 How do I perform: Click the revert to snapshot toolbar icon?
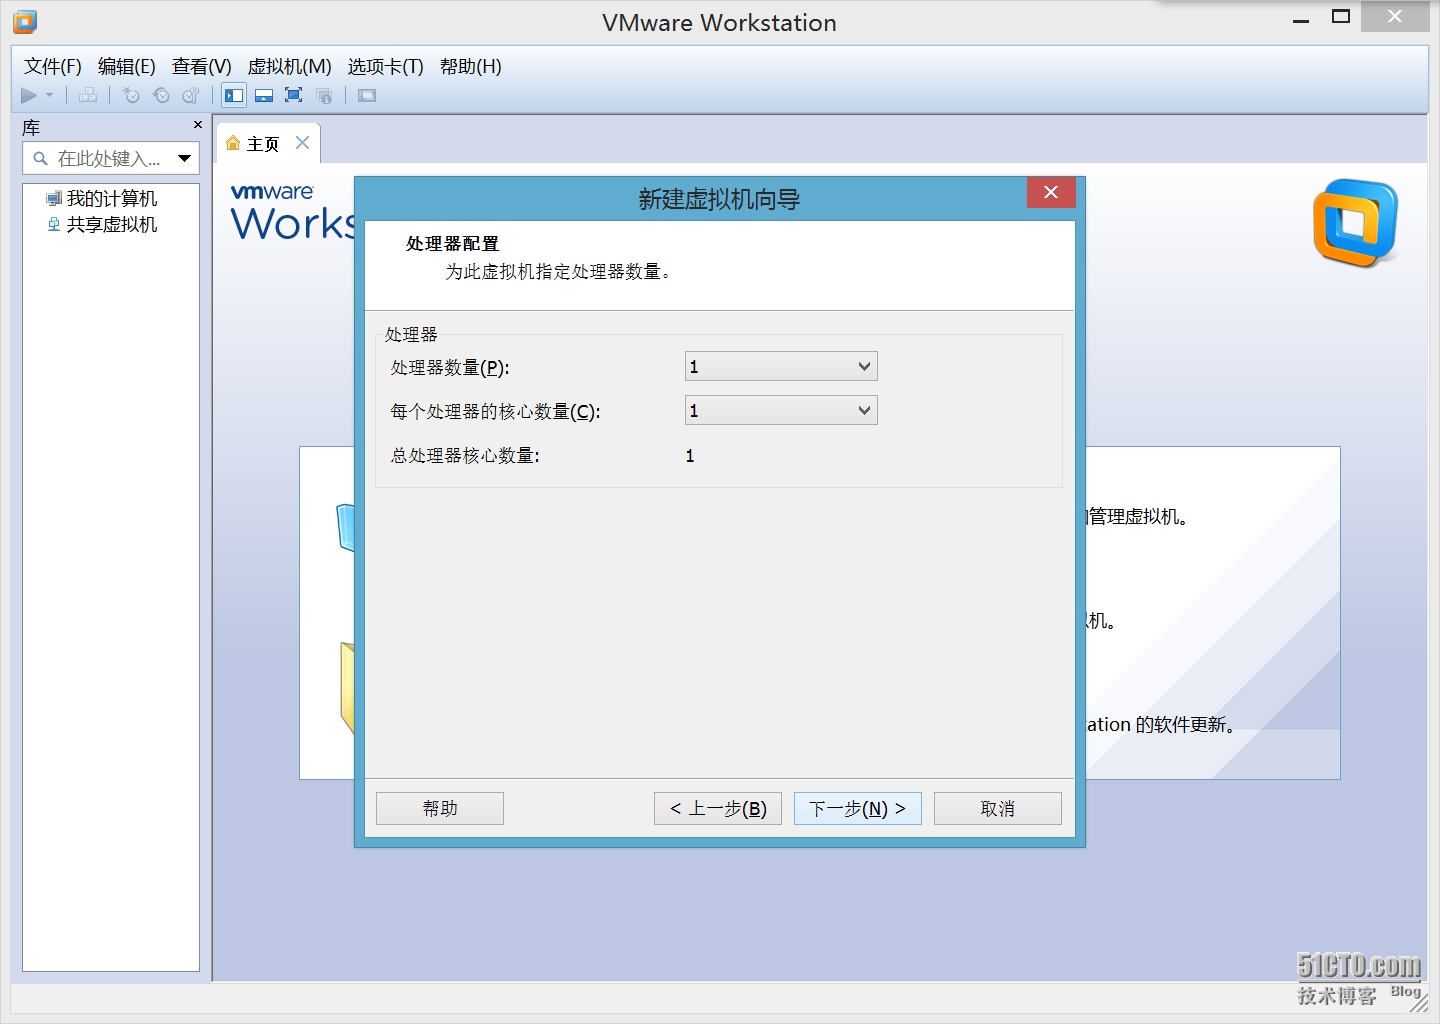coord(161,95)
